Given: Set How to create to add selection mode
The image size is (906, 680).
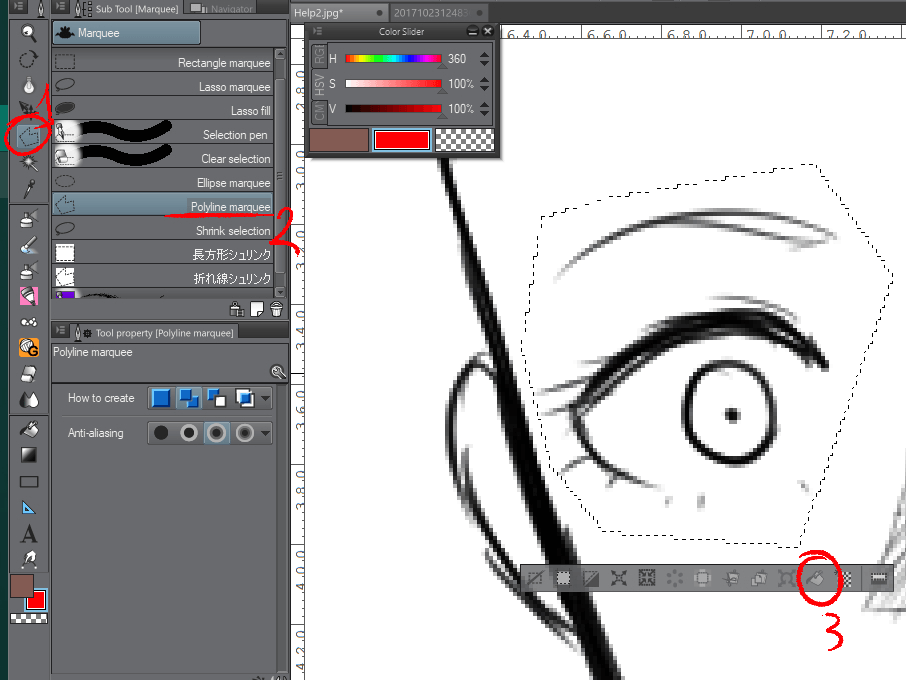Looking at the screenshot, I should [189, 397].
